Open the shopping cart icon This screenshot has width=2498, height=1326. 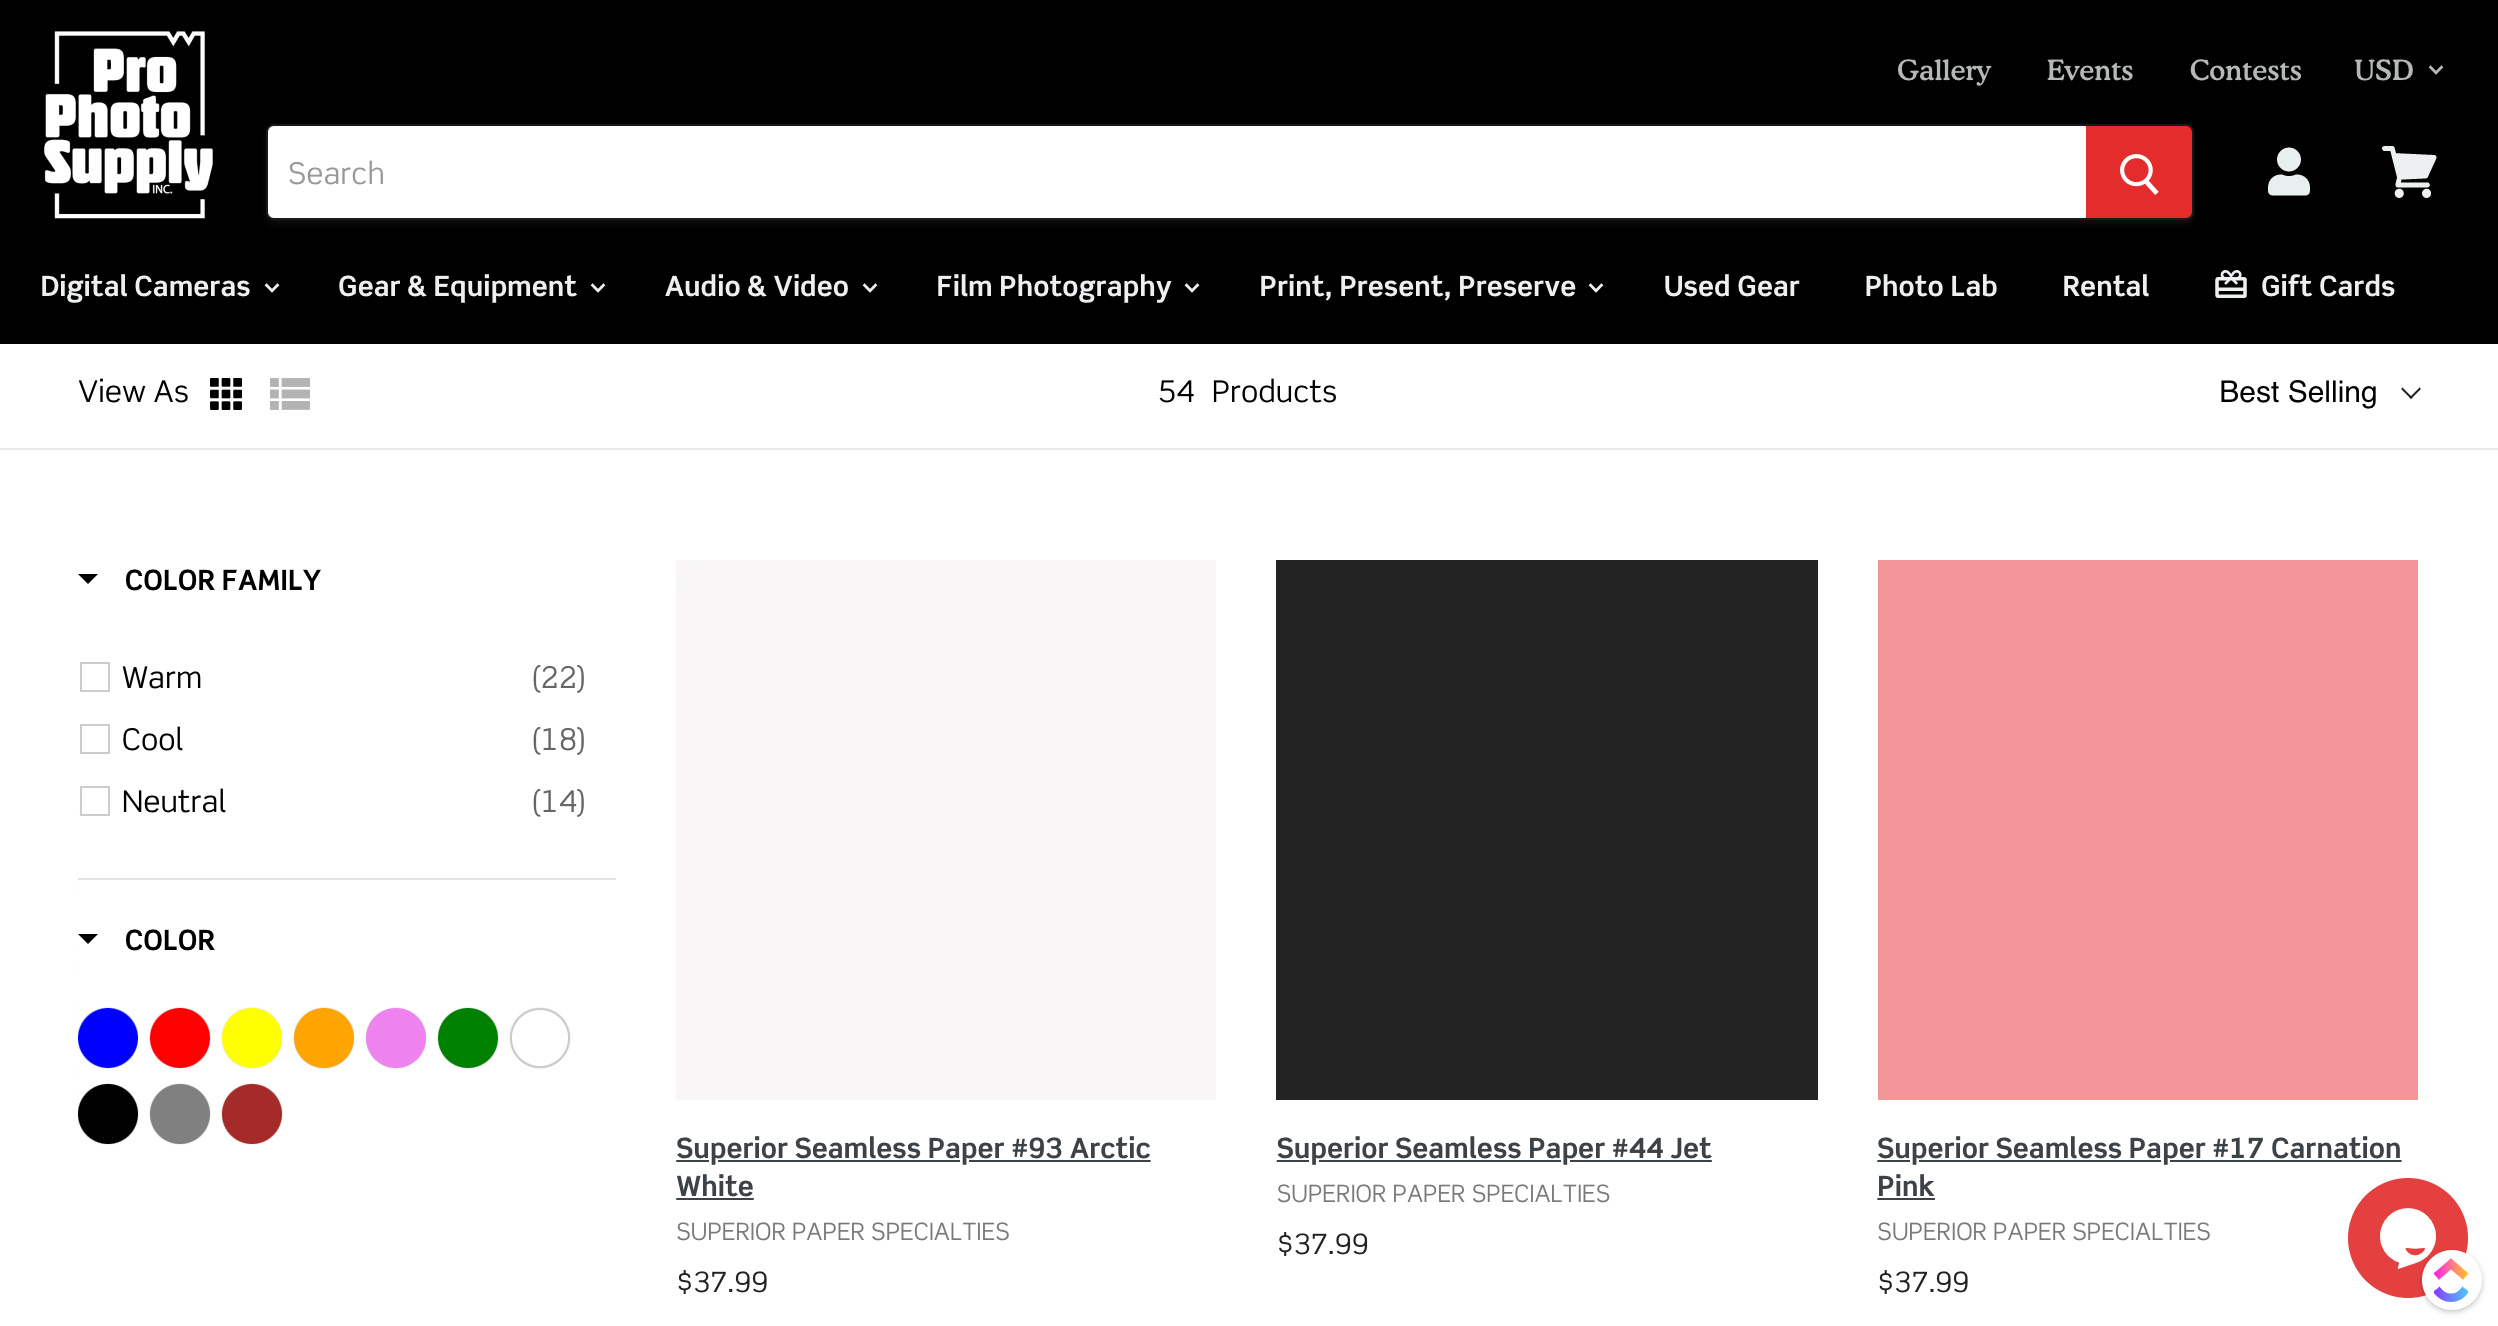click(x=2409, y=172)
